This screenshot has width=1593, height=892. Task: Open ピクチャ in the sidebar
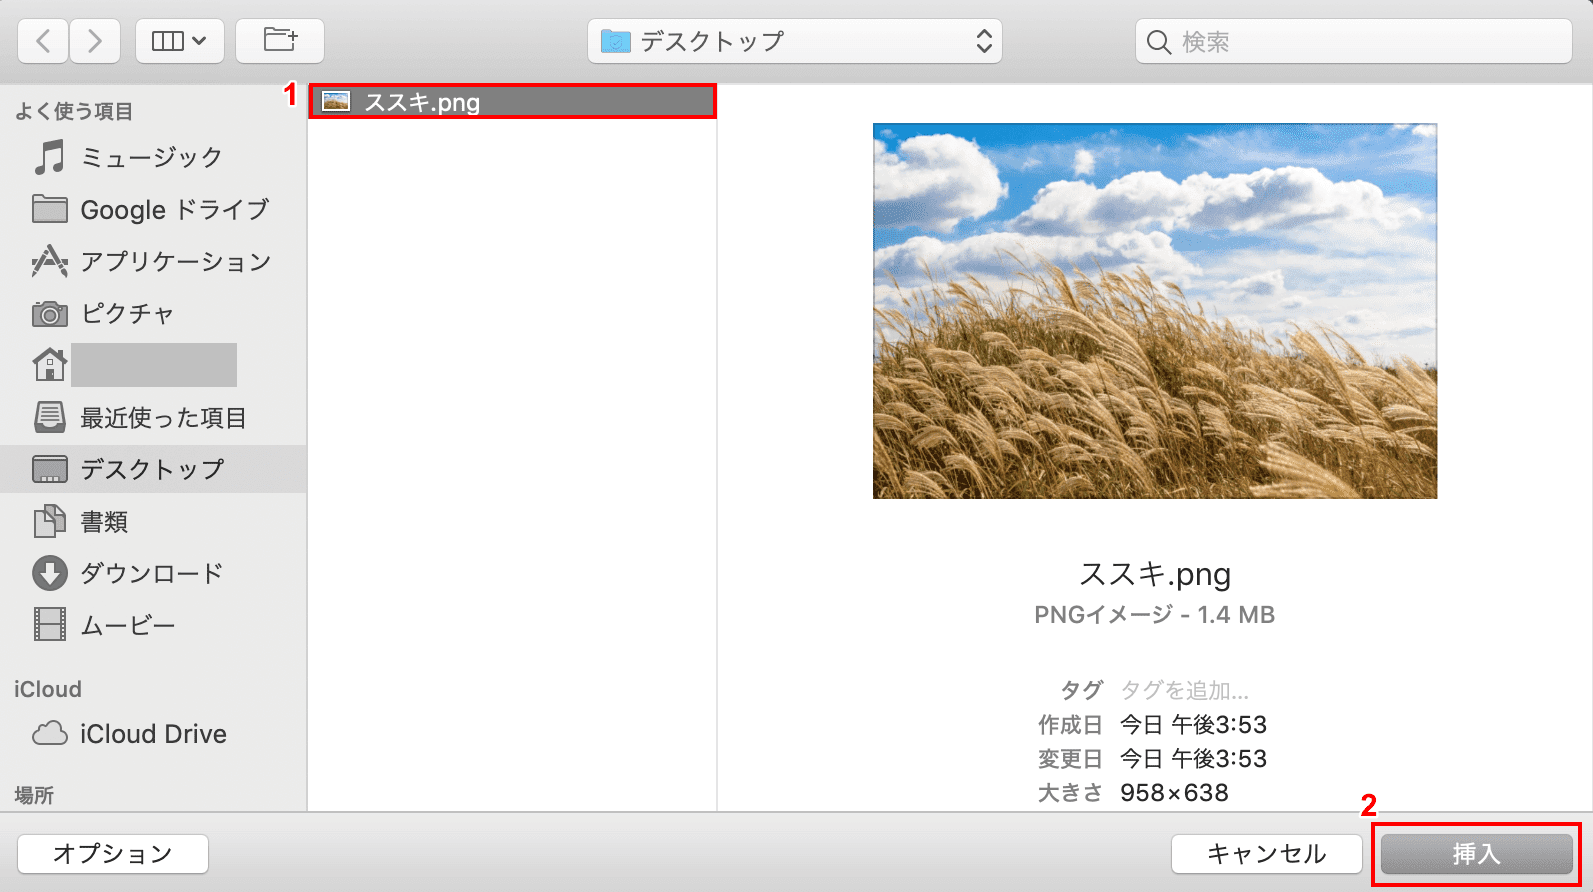(x=153, y=313)
